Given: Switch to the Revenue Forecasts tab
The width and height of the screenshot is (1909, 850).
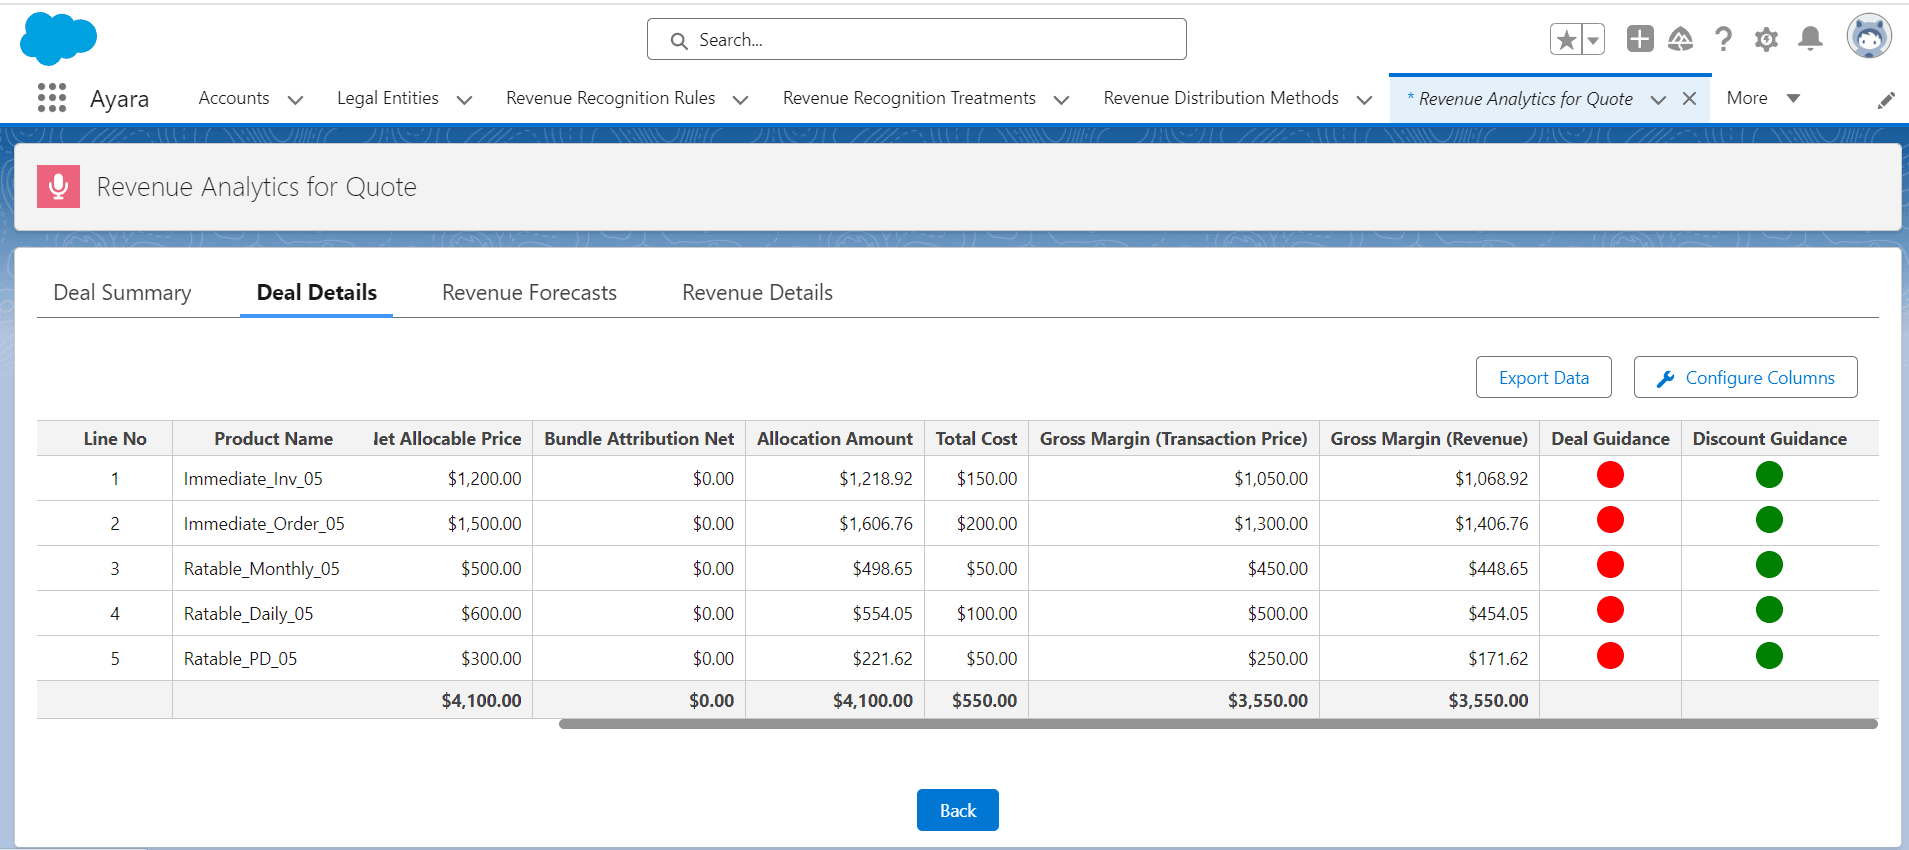Looking at the screenshot, I should 529,293.
